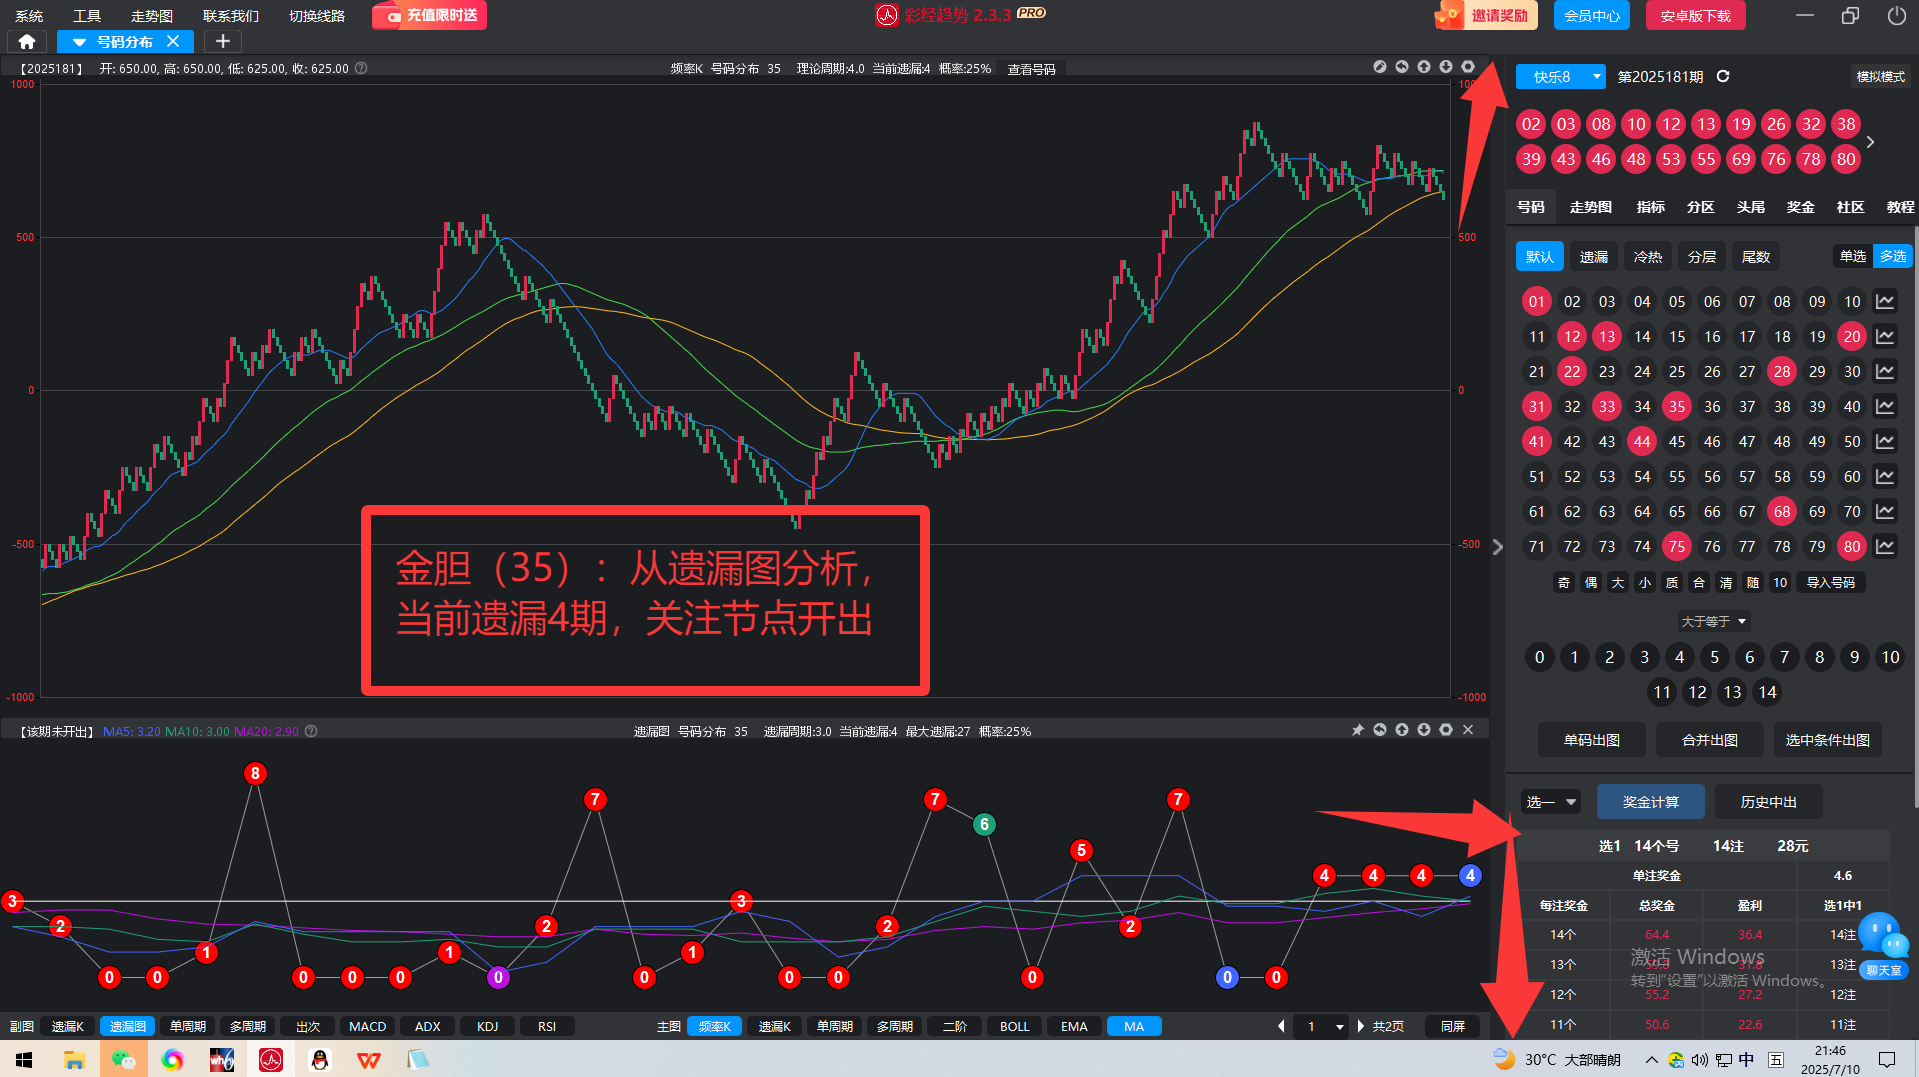Open the 聊天室 chat robot icon
Screen dimensions: 1919x1077
click(1885, 945)
